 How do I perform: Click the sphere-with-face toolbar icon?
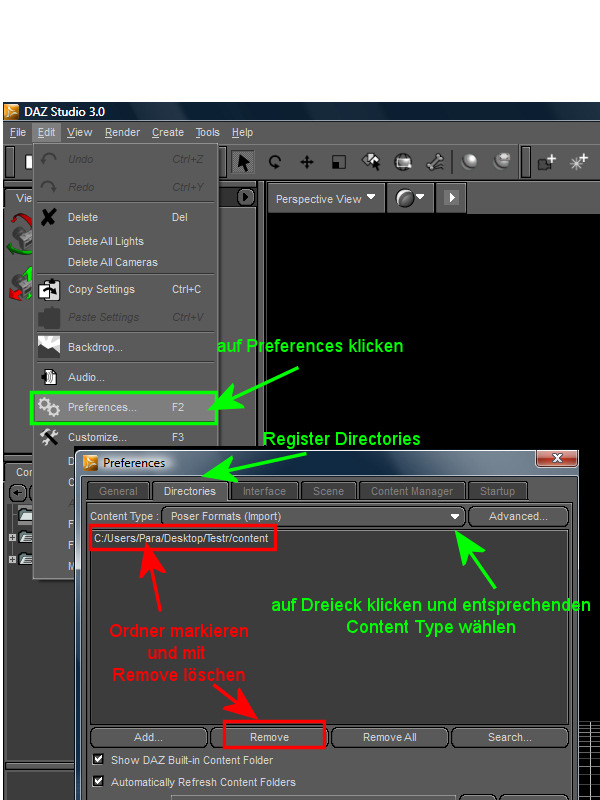(x=502, y=161)
